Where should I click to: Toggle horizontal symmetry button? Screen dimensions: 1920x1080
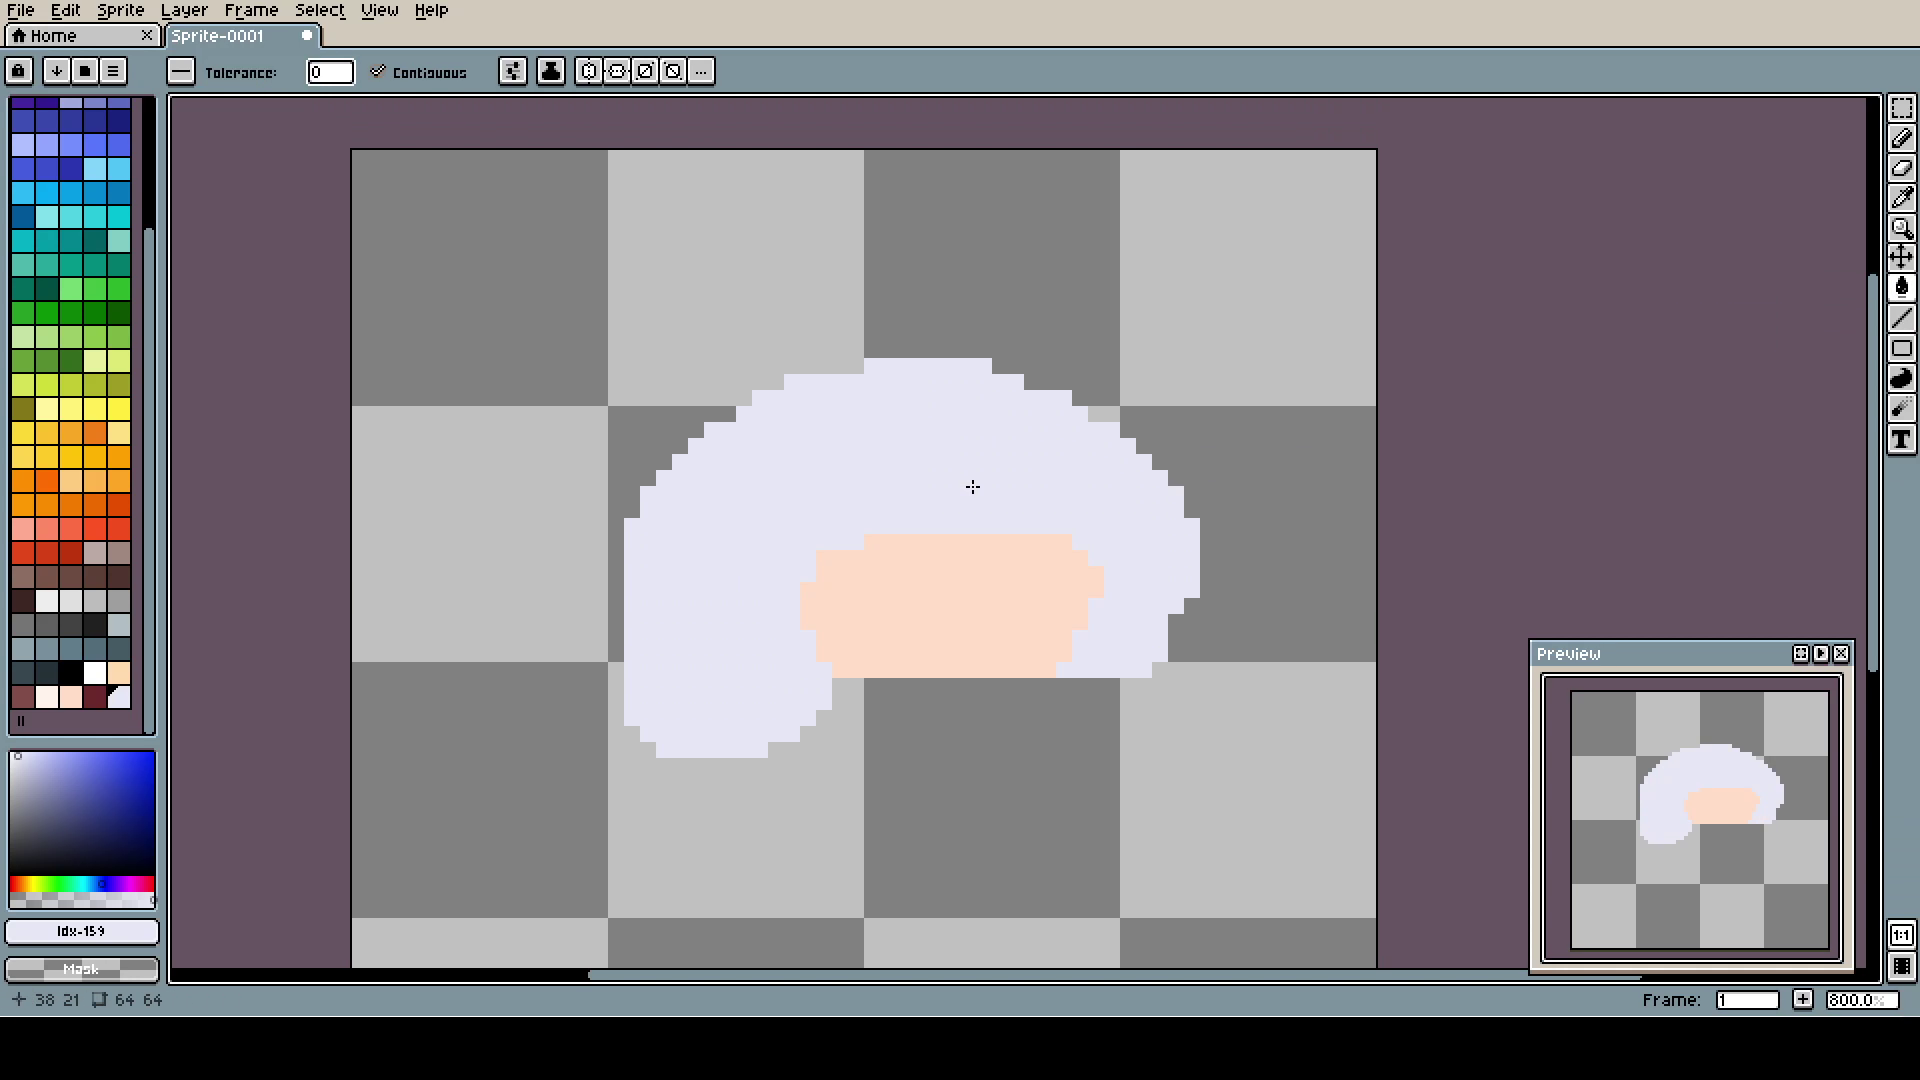617,71
